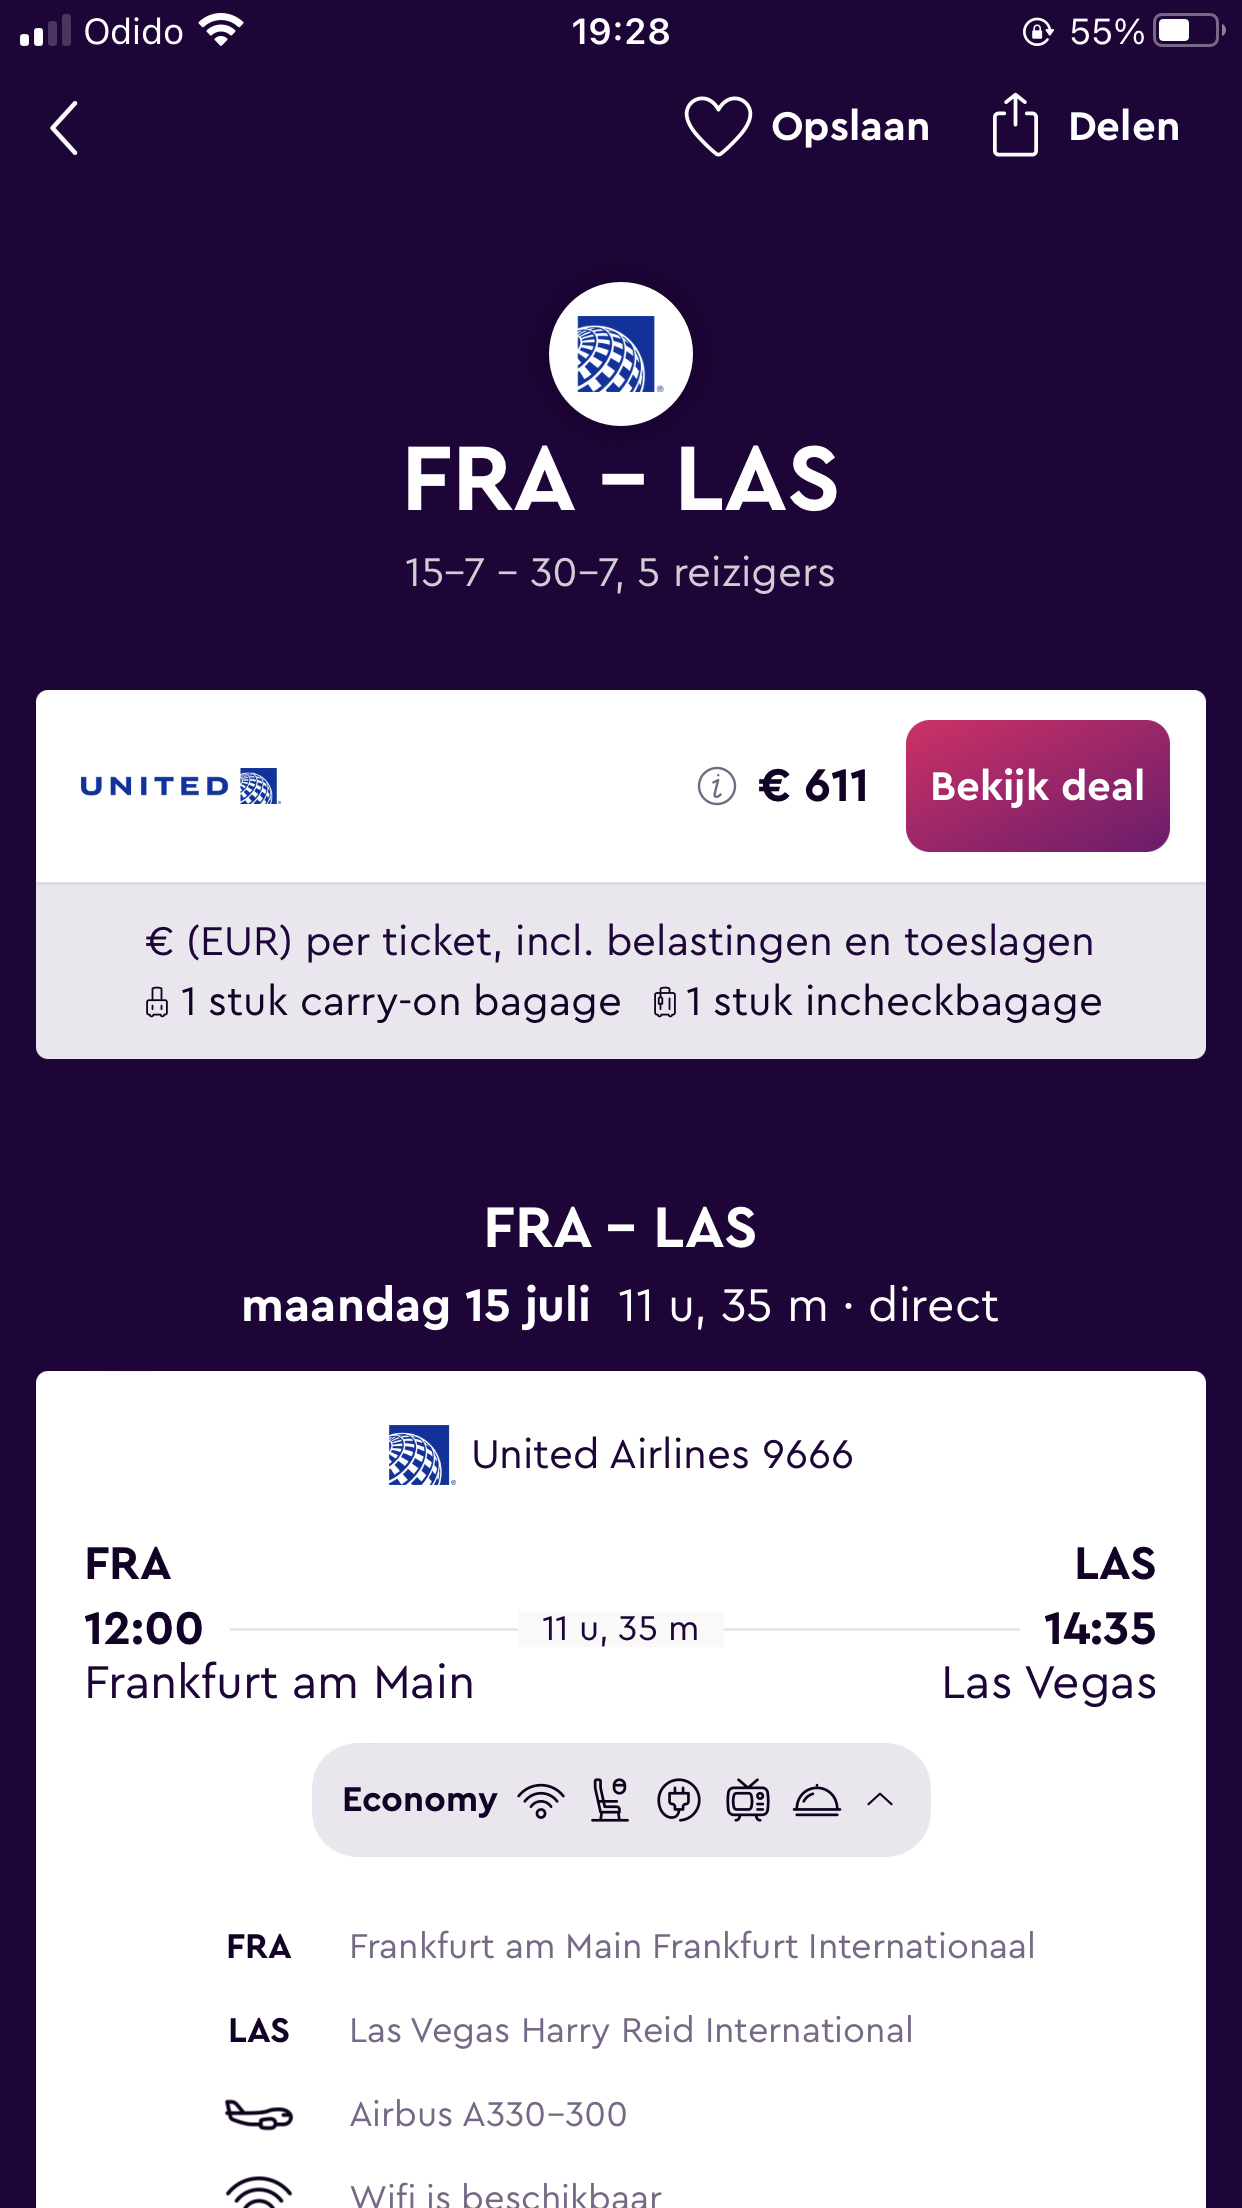Collapse the Economy details chevron
The image size is (1242, 2208).
(880, 1801)
